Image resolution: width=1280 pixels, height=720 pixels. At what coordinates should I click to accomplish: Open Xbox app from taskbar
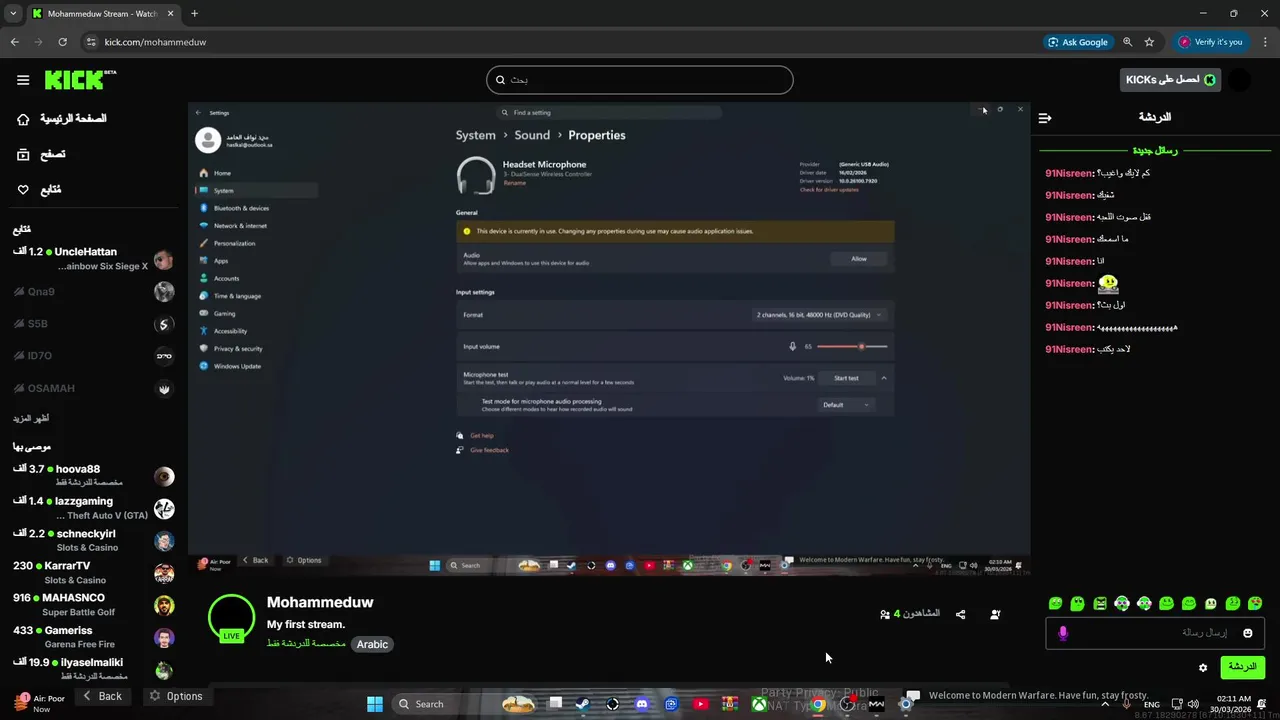pos(759,704)
